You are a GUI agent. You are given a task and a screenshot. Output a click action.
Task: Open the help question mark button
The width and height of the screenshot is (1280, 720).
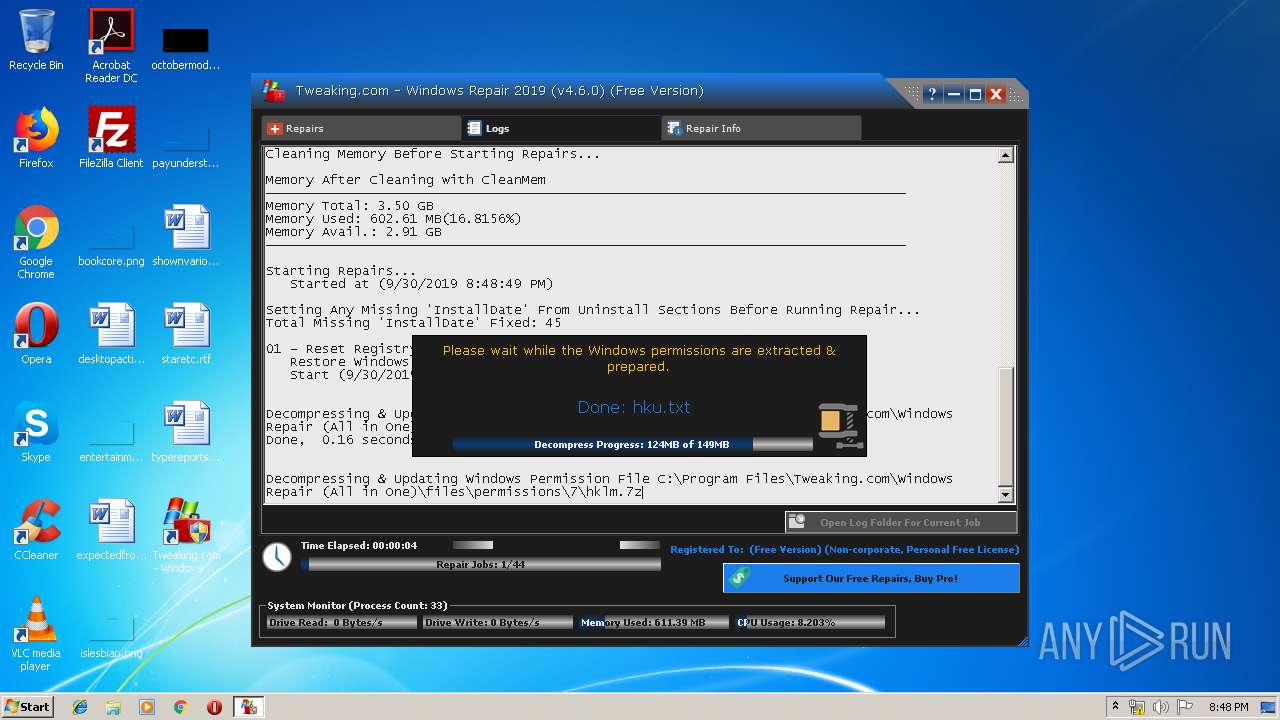pyautogui.click(x=932, y=94)
